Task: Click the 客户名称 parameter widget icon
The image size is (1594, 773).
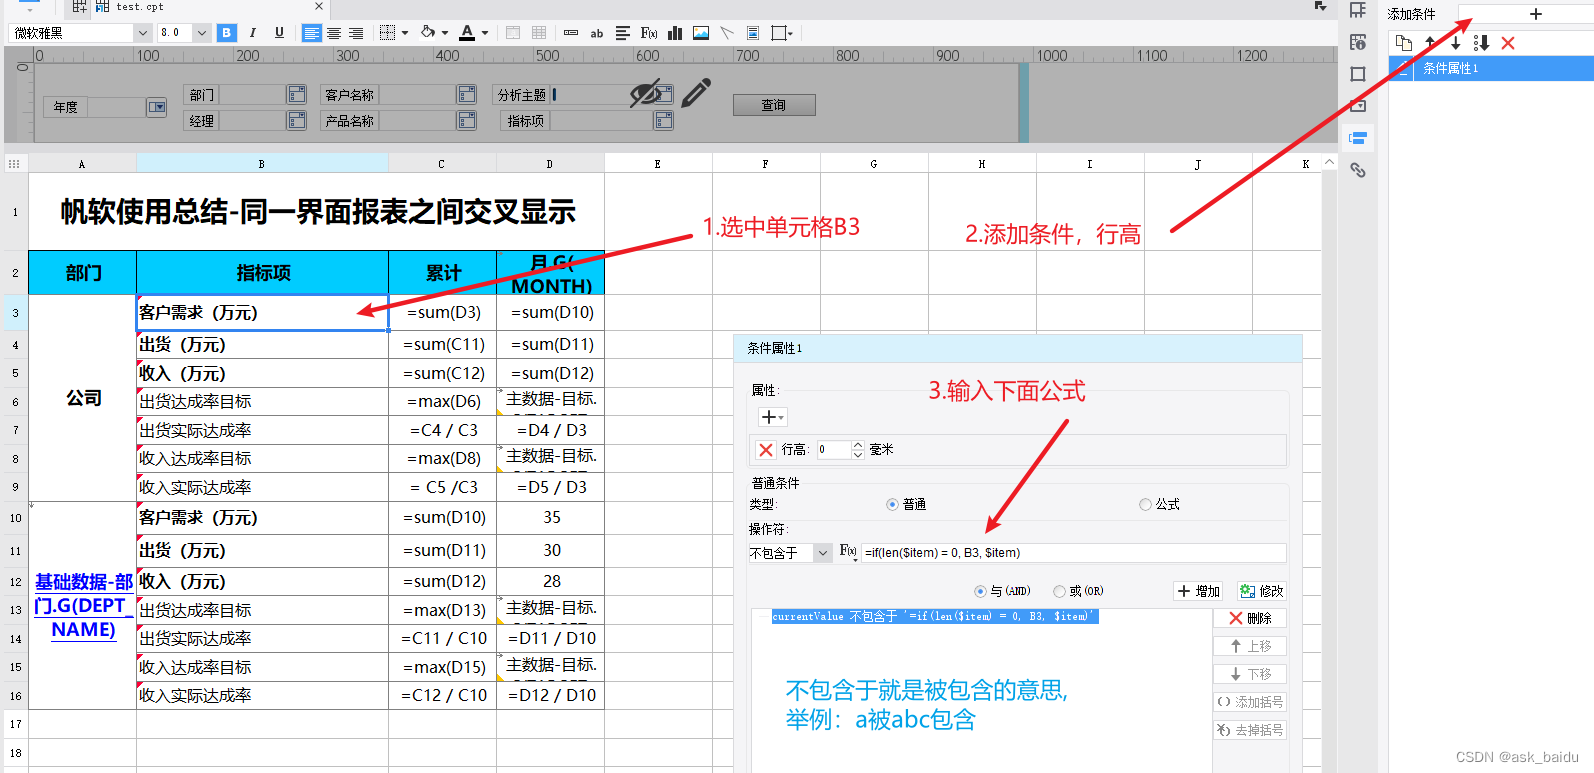Action: coord(467,94)
